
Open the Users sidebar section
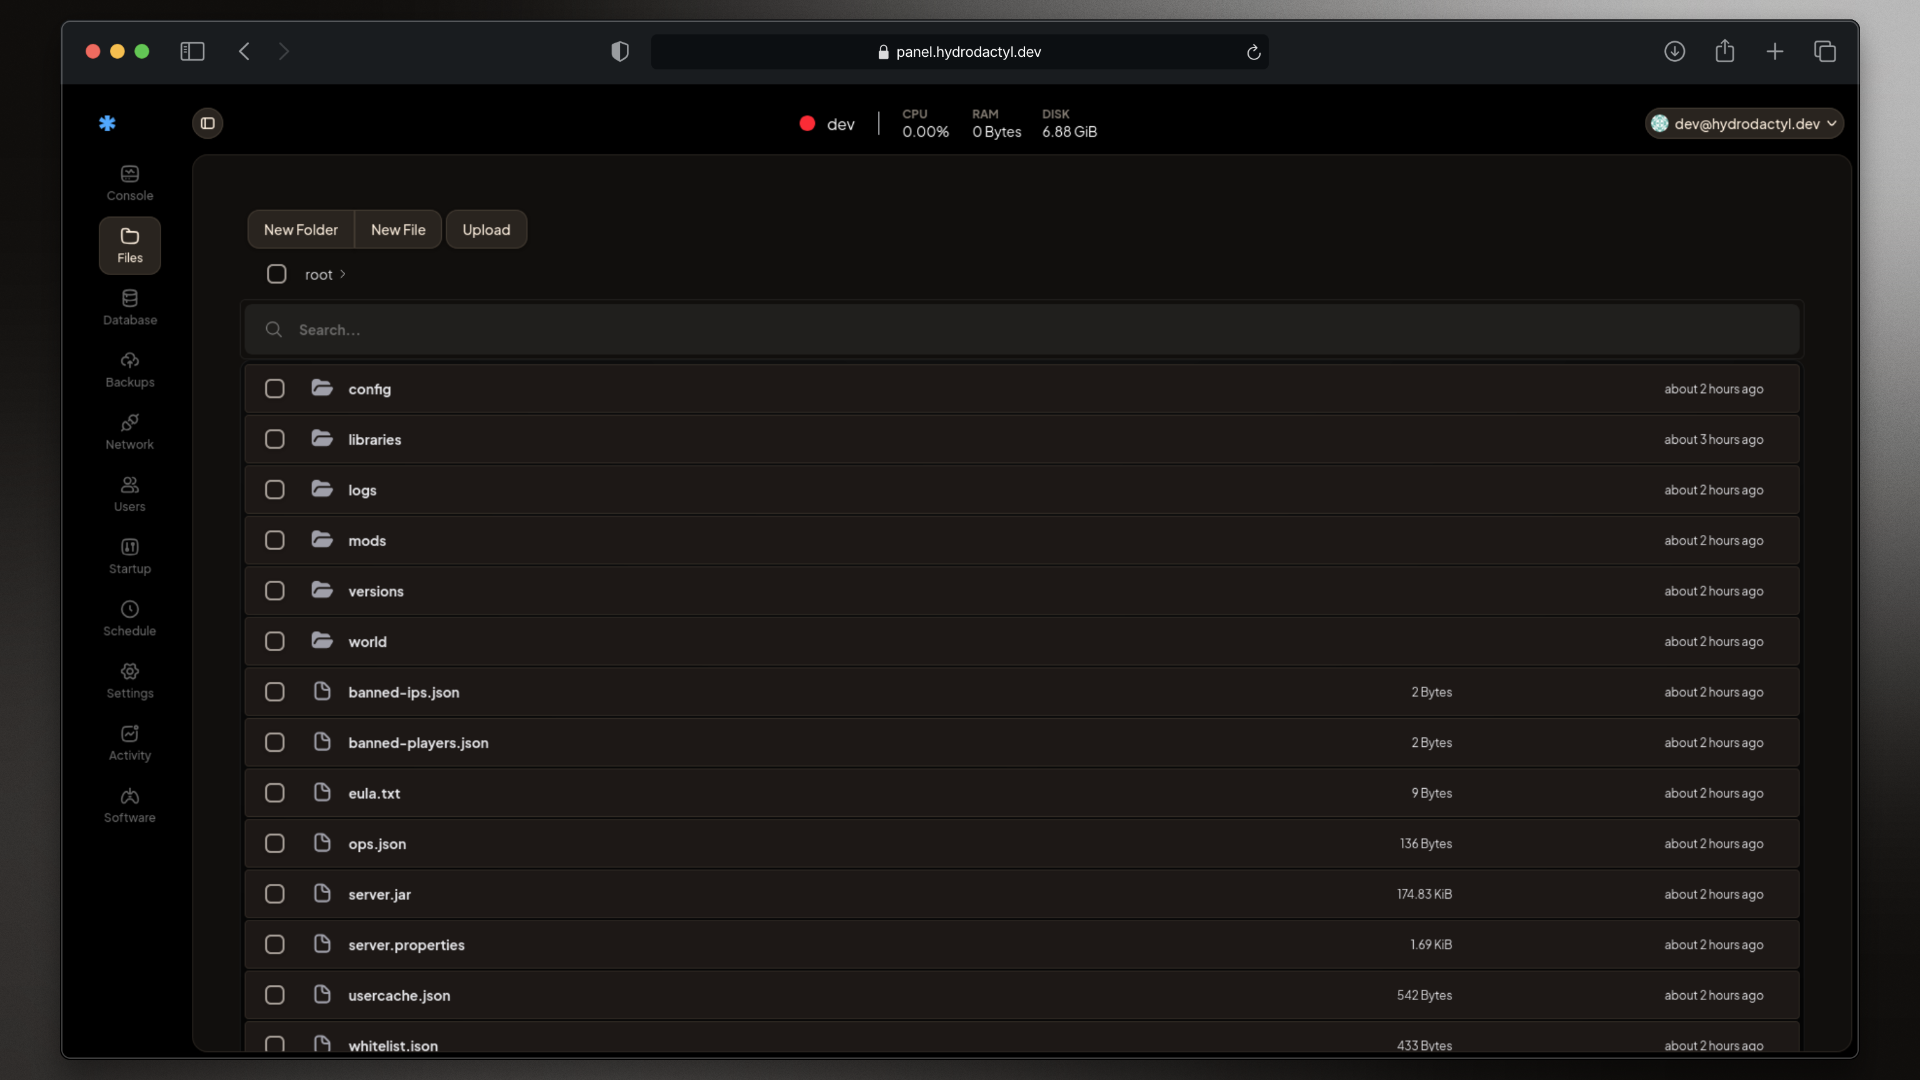pyautogui.click(x=130, y=494)
